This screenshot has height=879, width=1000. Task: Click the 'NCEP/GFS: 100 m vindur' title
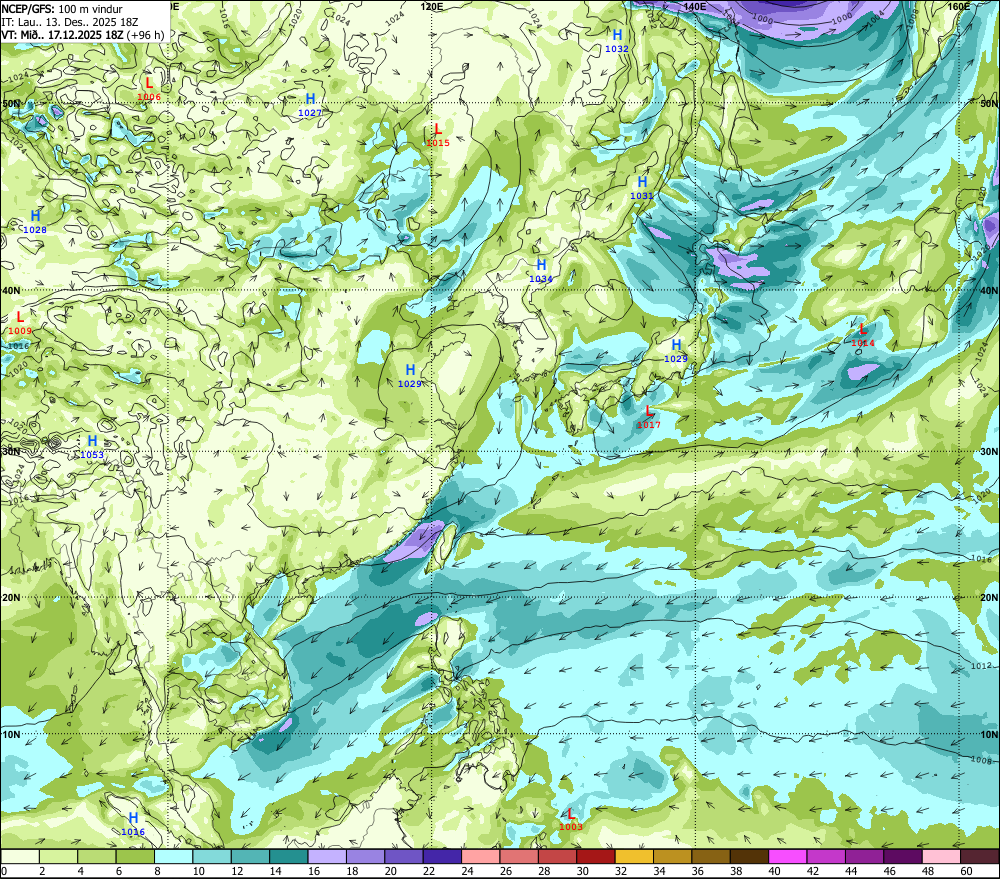point(62,9)
